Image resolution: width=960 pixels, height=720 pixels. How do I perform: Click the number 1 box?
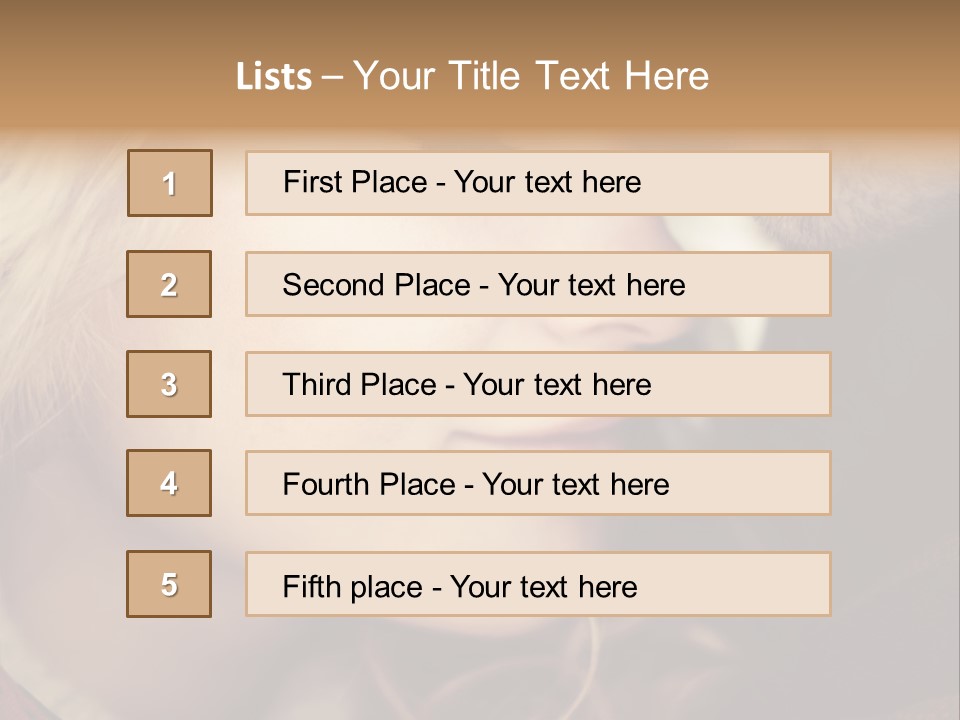click(x=170, y=183)
